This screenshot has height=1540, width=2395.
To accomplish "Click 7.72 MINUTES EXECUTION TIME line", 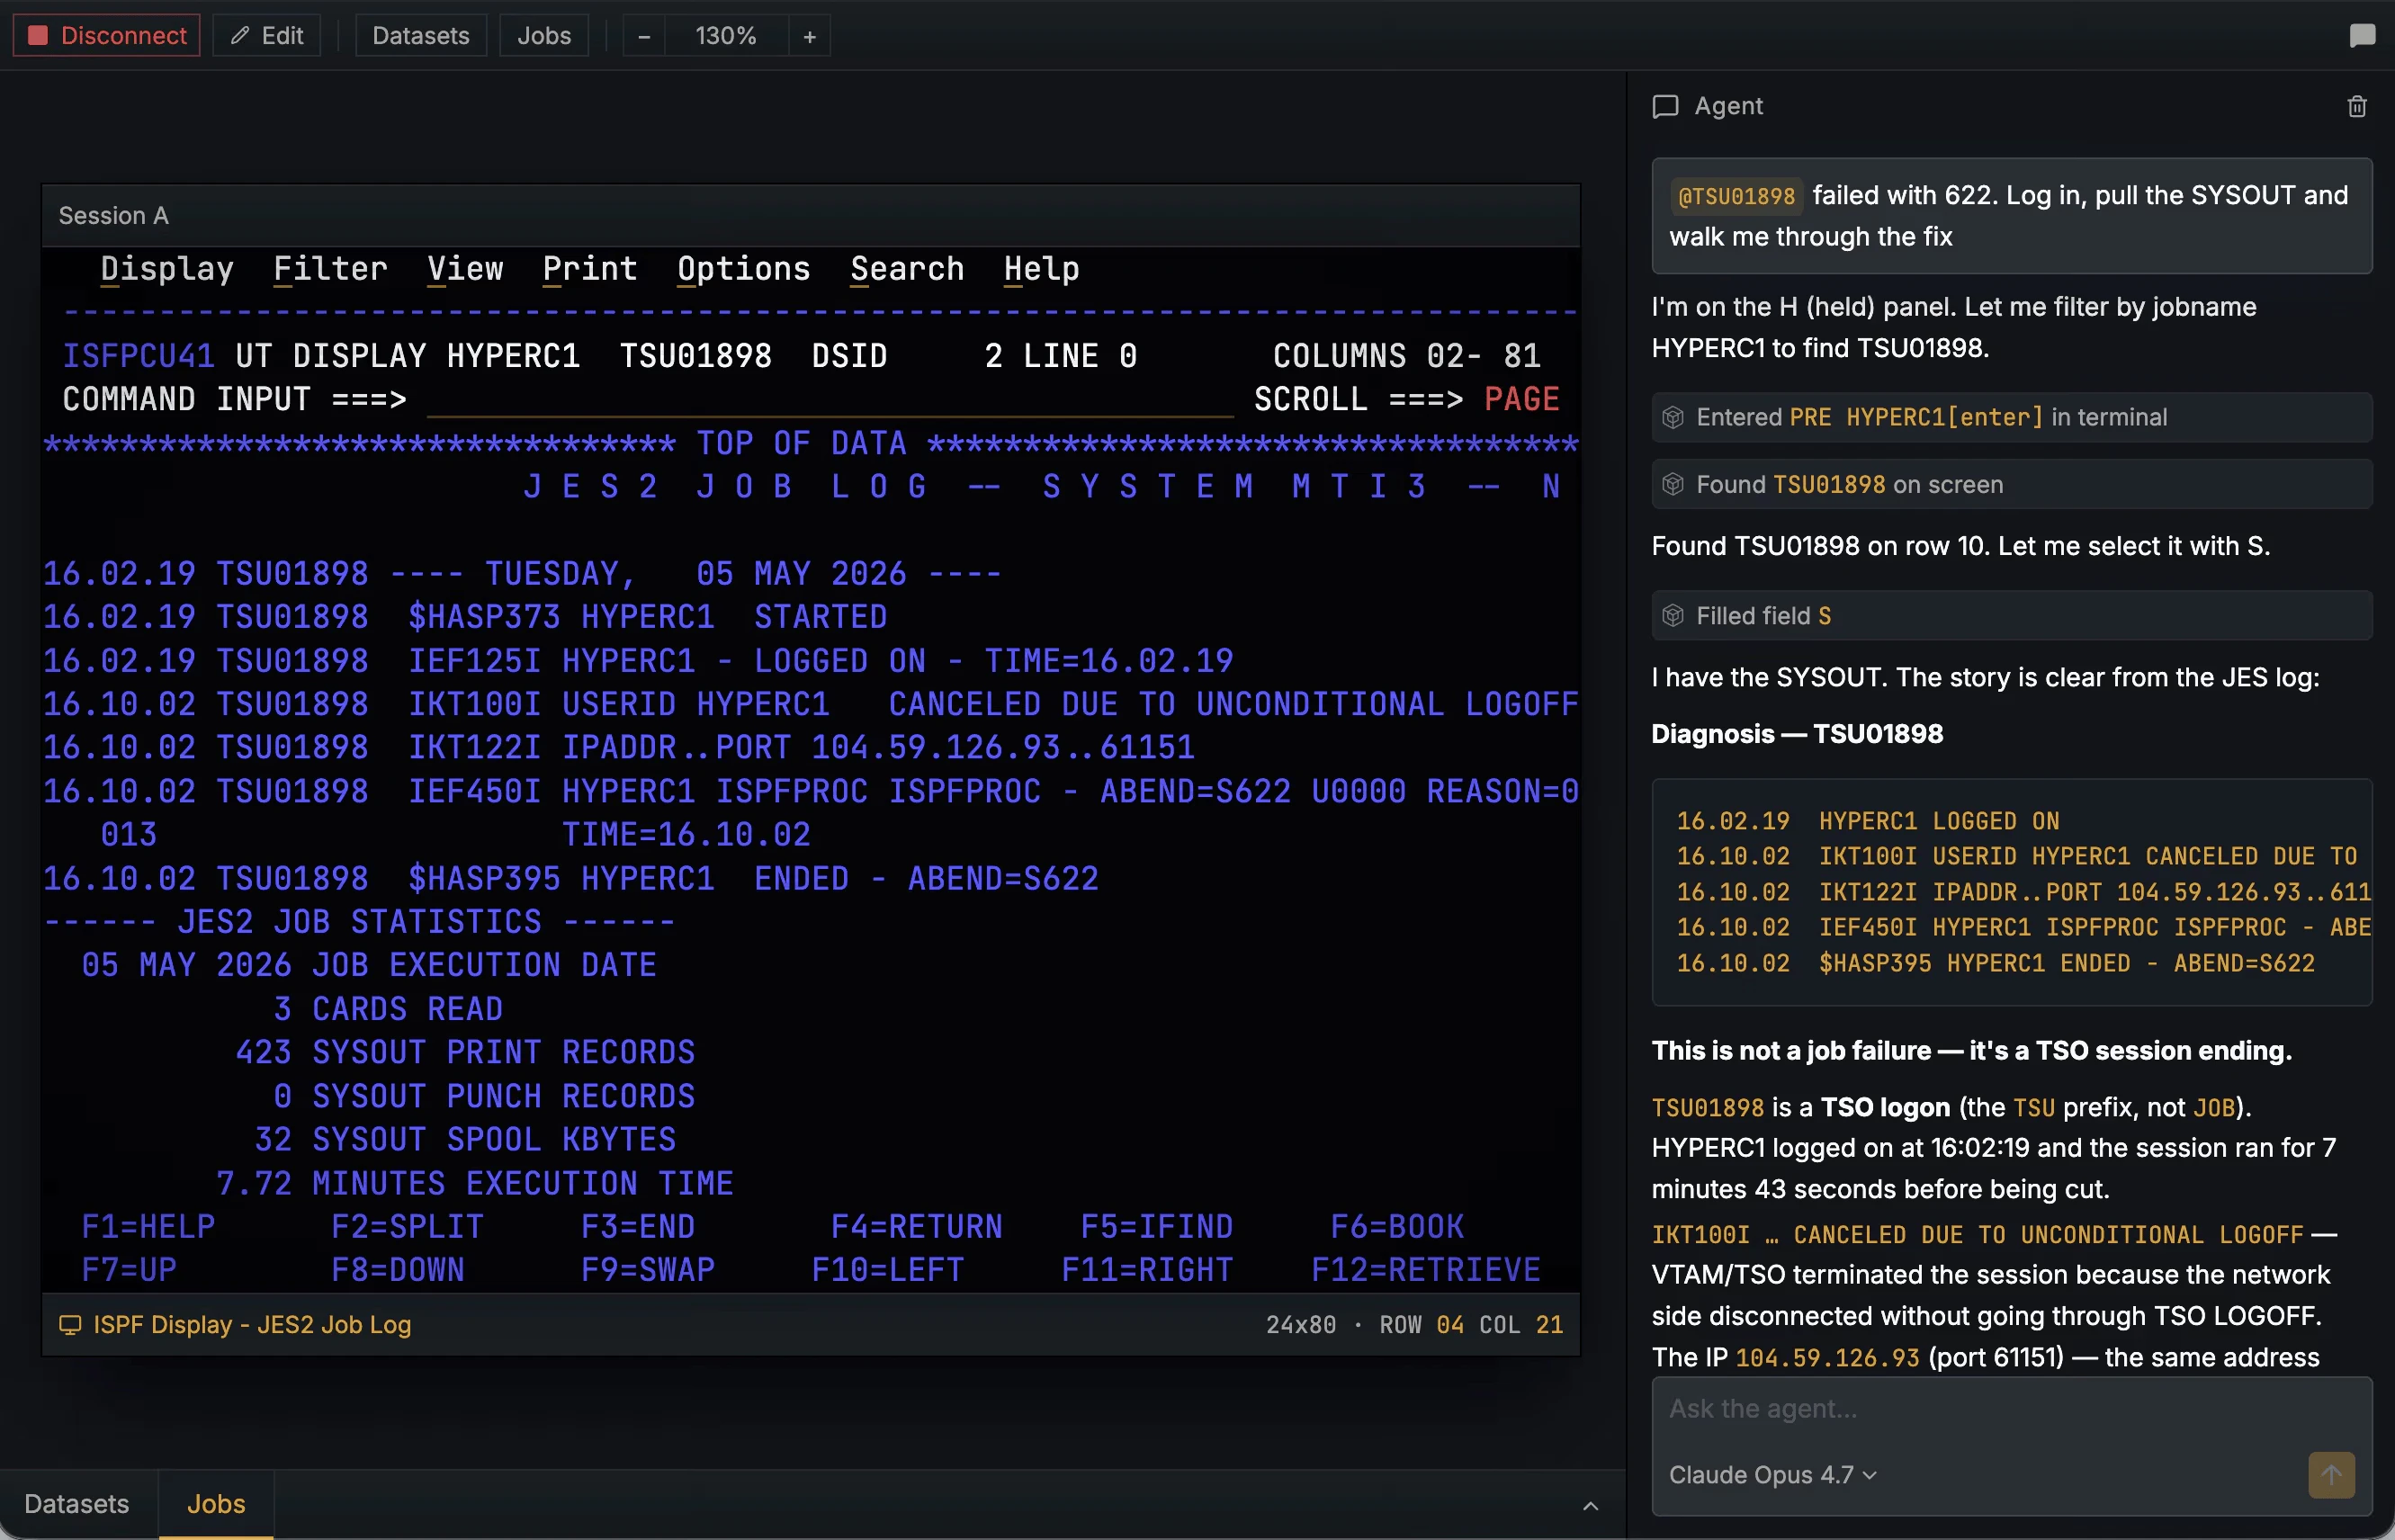I will 475,1184.
